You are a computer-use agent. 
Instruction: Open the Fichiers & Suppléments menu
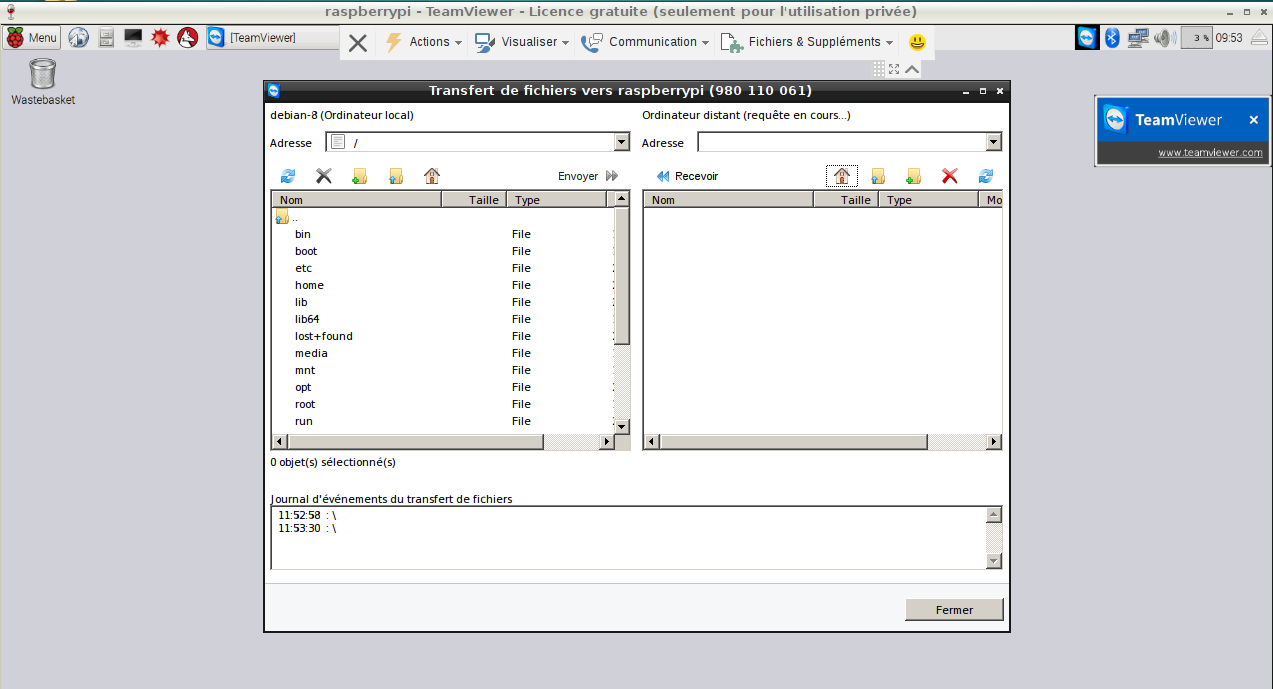(x=807, y=42)
